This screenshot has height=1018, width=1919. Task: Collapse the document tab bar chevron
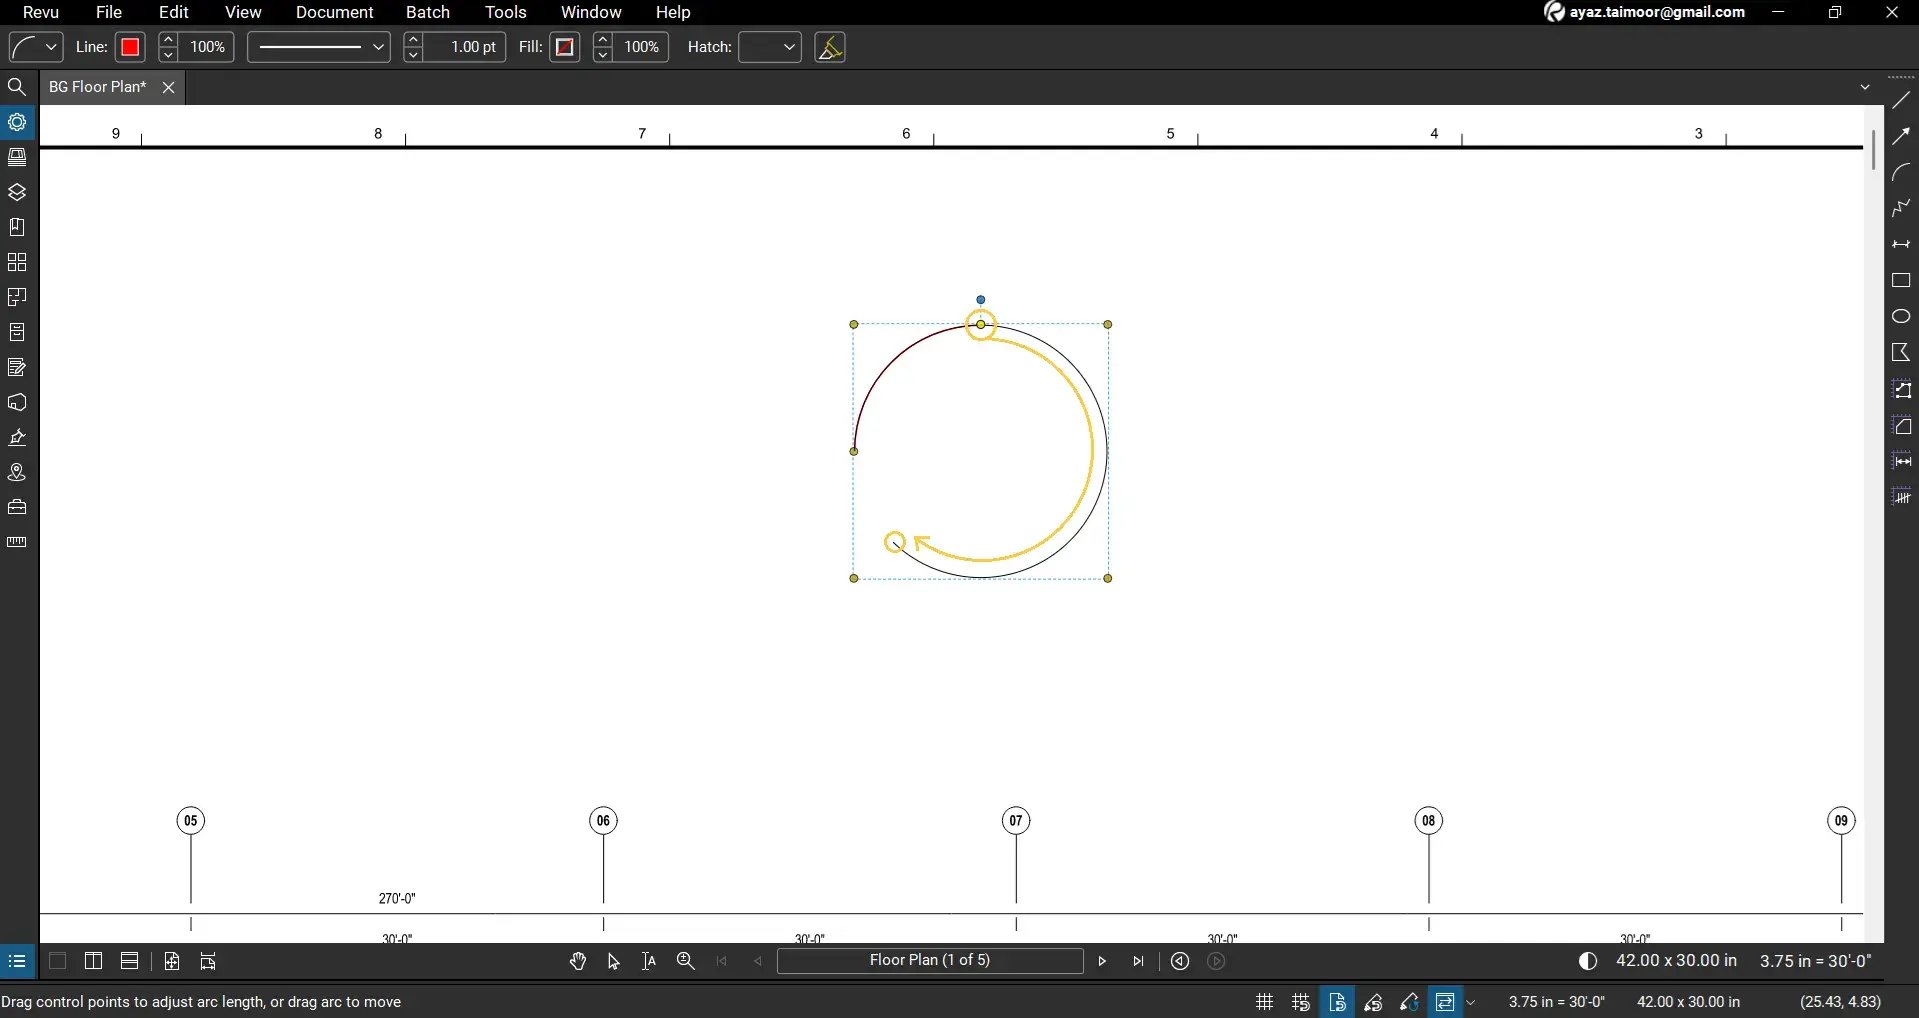tap(1865, 86)
